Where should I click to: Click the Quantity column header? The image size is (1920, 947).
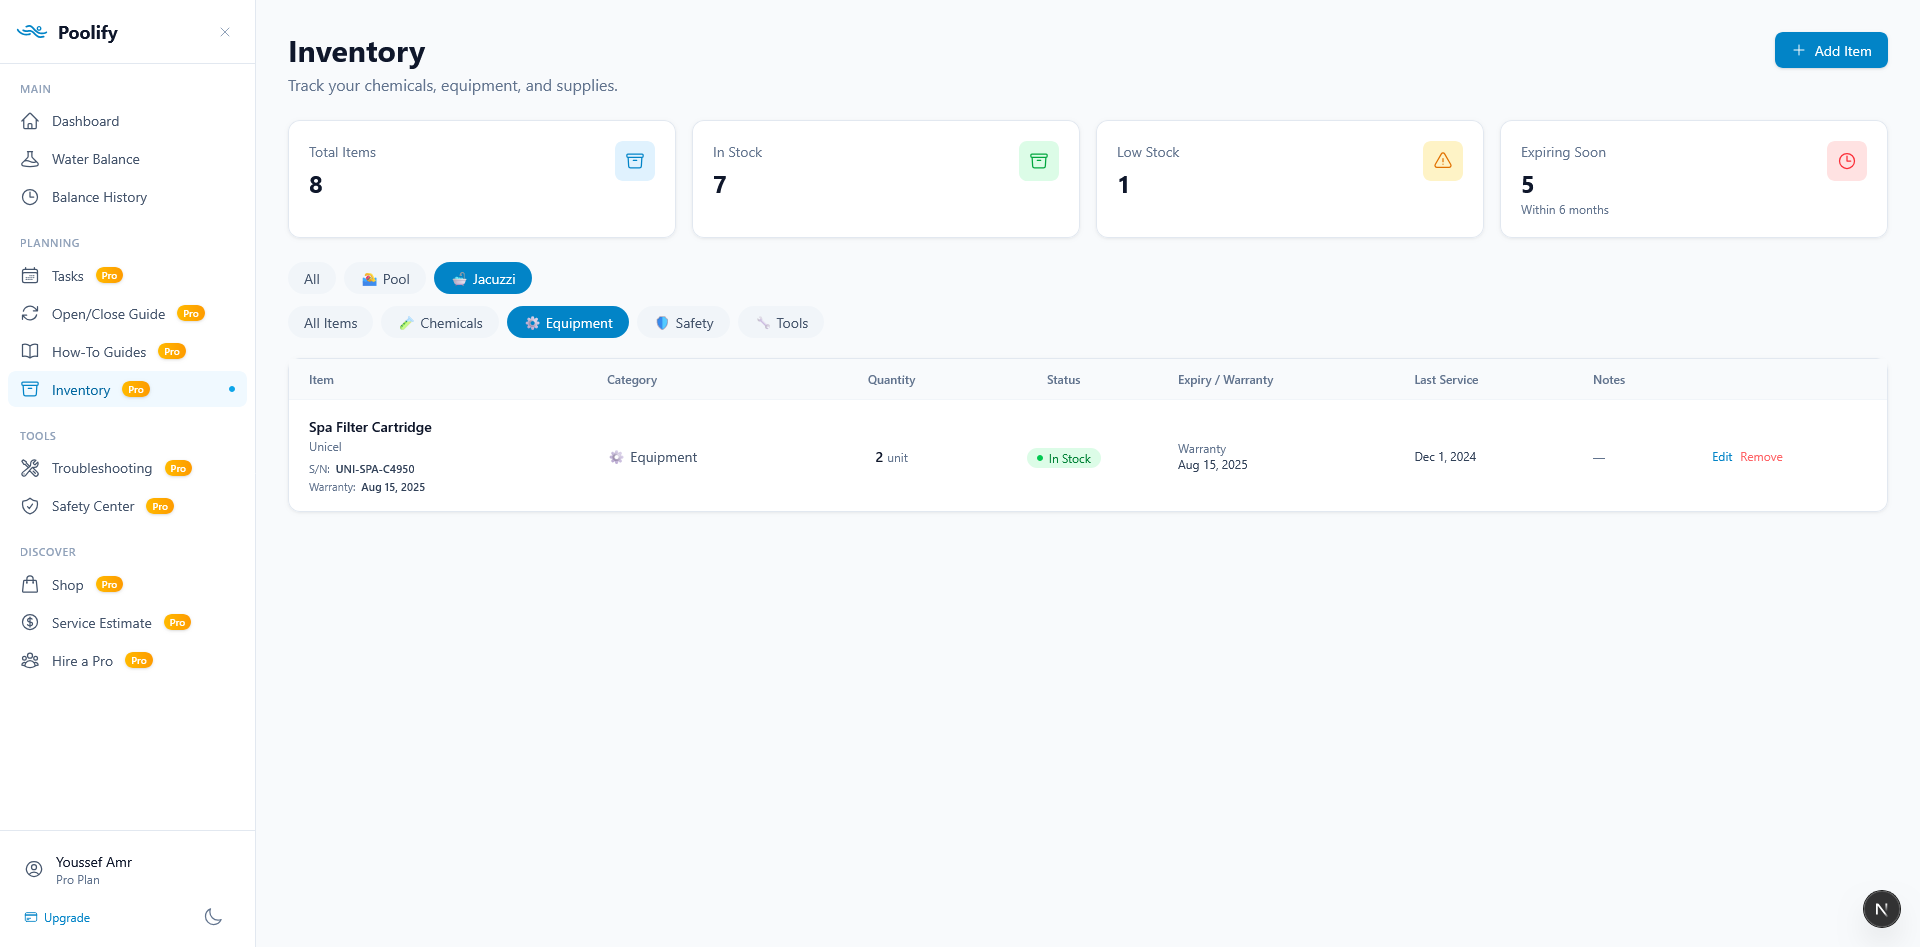[x=891, y=380]
